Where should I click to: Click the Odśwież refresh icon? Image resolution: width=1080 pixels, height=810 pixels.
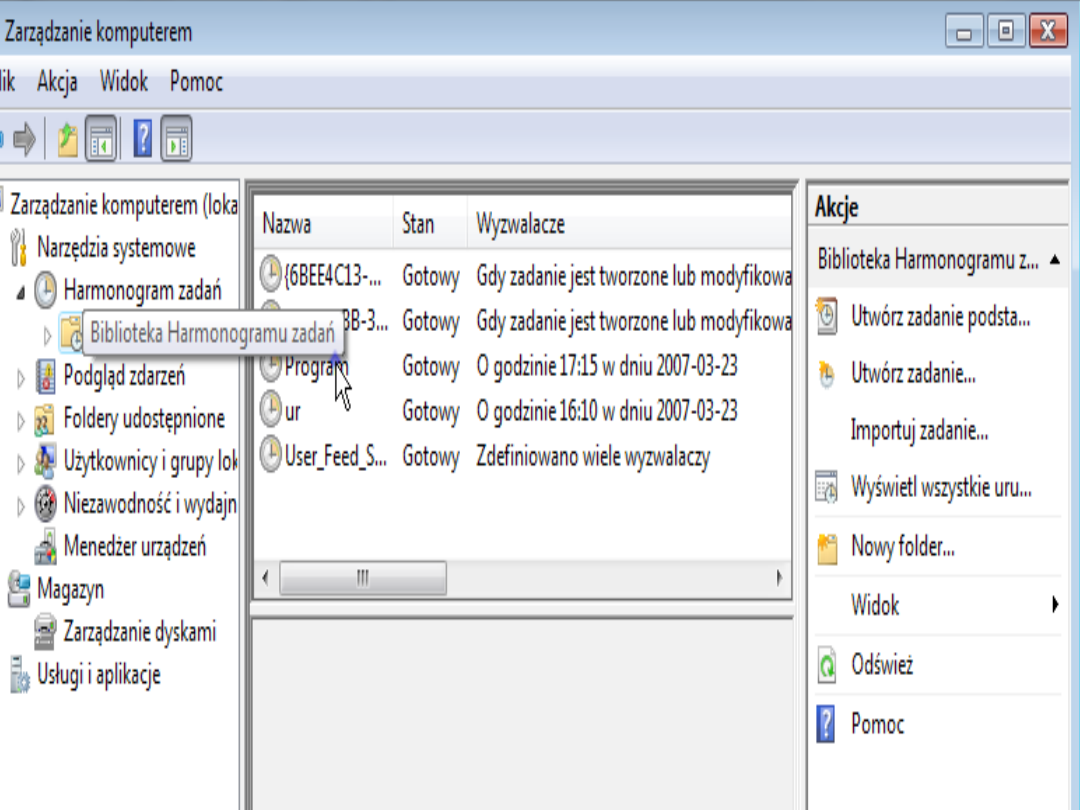[x=827, y=666]
